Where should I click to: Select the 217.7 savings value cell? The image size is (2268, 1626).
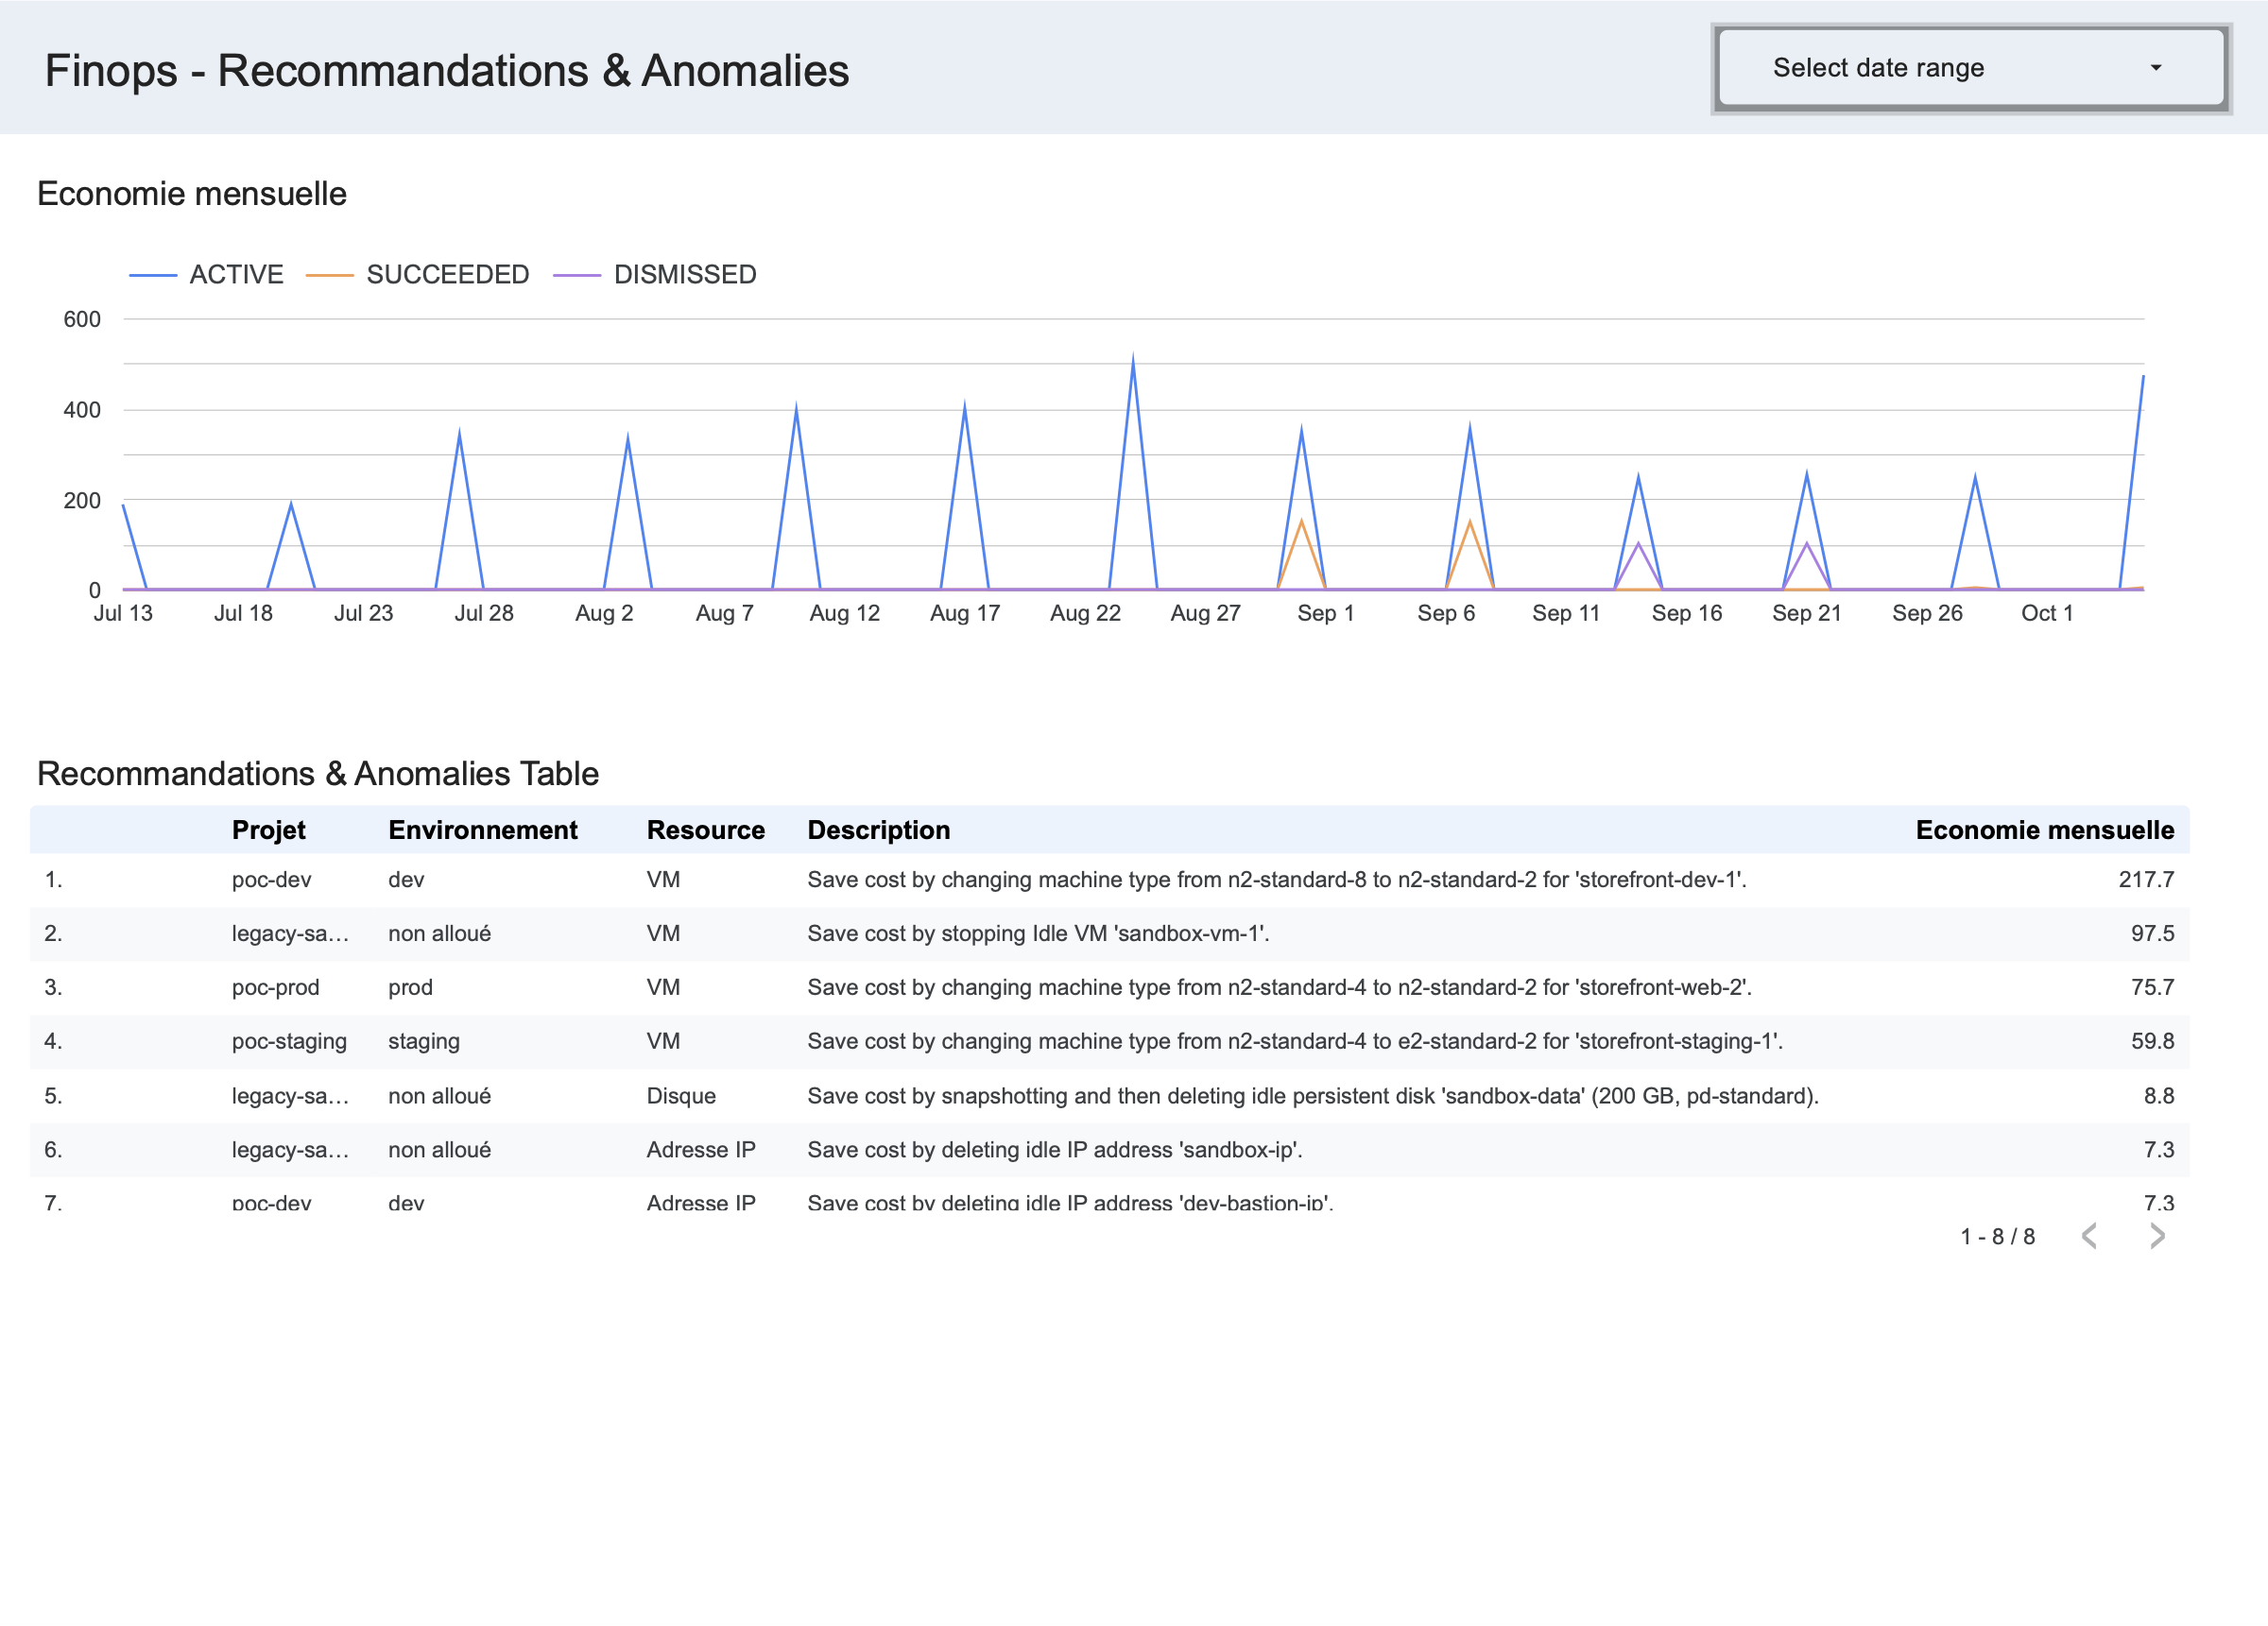(2146, 880)
